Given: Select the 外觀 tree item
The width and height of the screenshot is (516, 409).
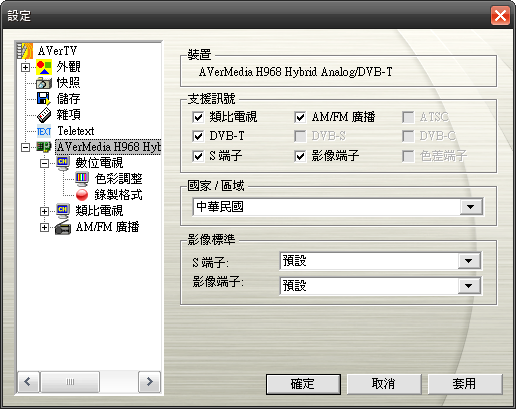Looking at the screenshot, I should (68, 67).
